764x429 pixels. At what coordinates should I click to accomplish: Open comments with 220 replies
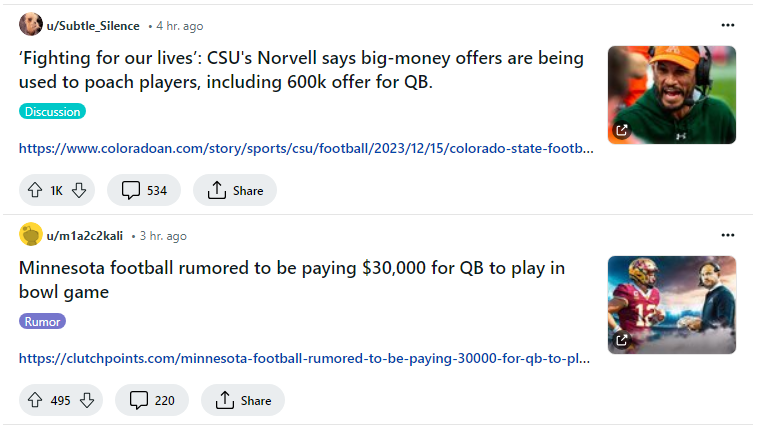point(152,400)
